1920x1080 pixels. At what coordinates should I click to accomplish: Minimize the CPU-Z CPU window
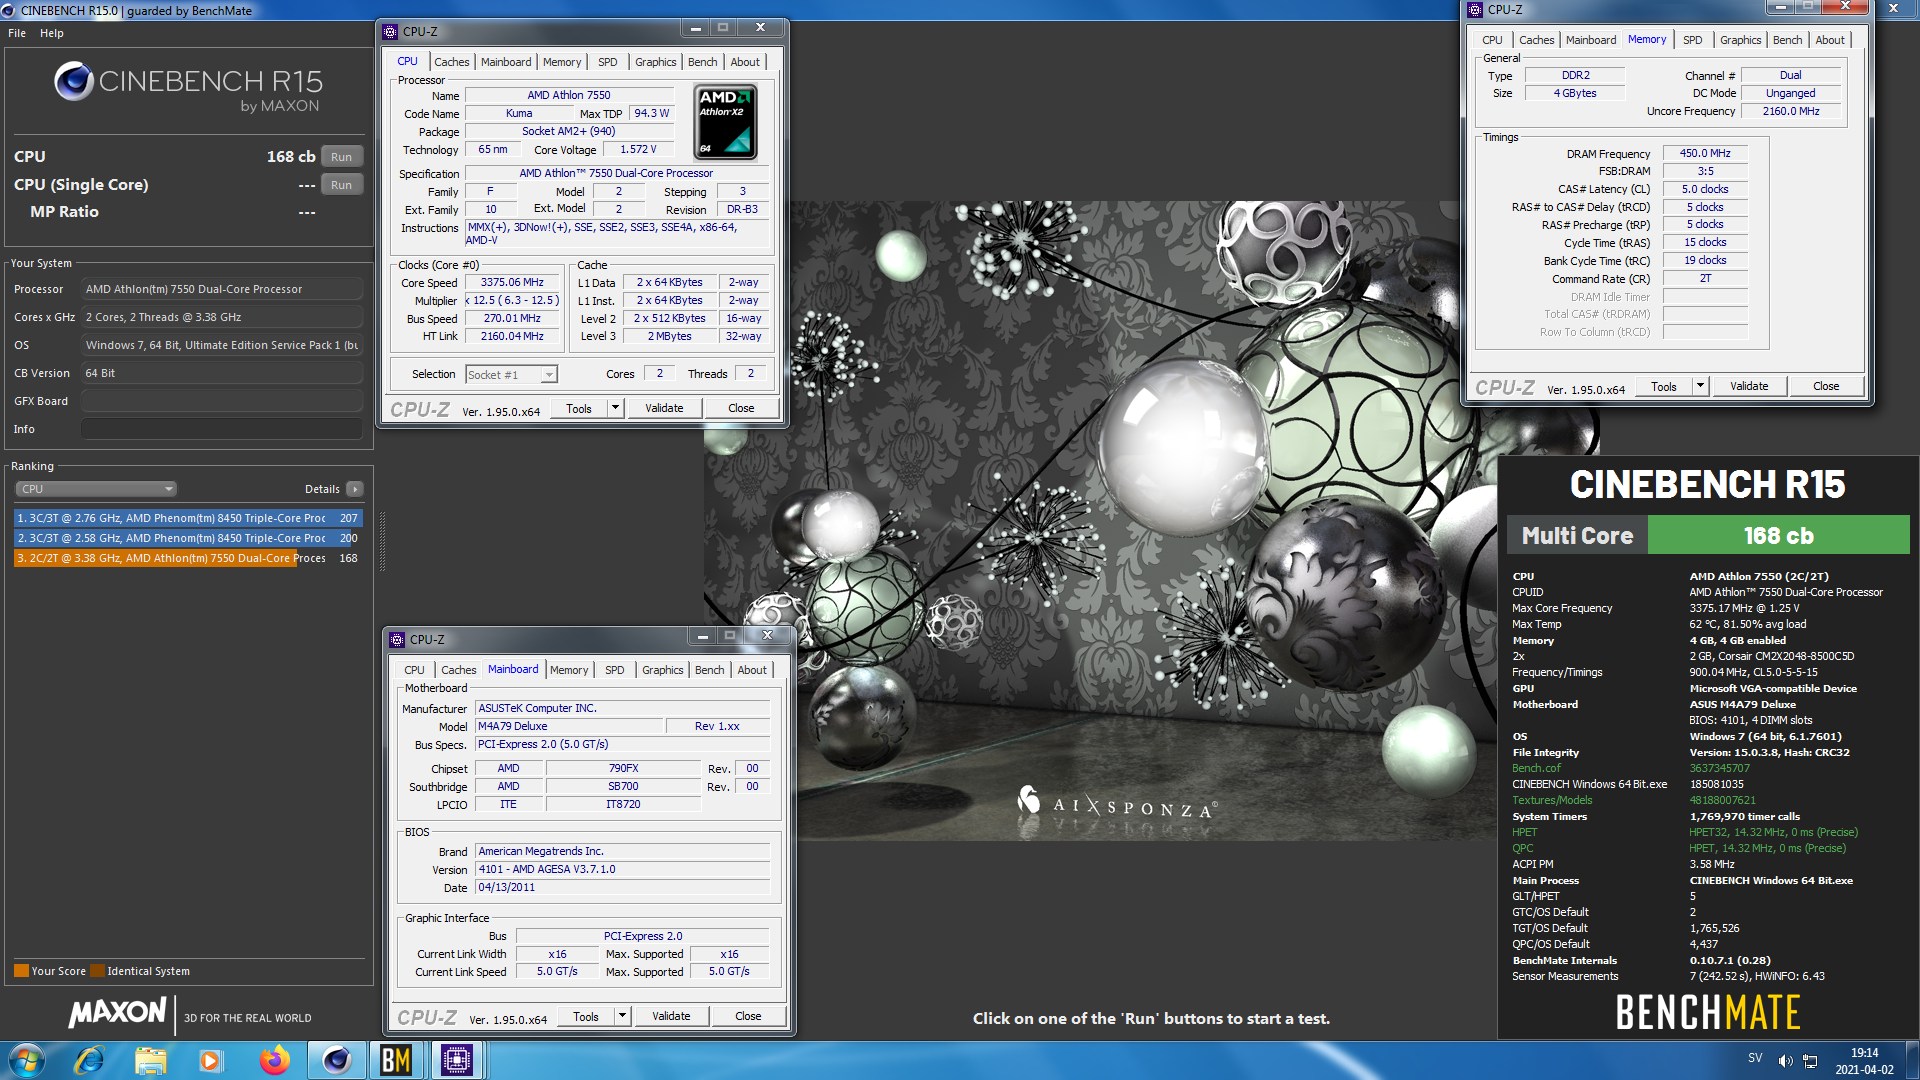pos(695,28)
